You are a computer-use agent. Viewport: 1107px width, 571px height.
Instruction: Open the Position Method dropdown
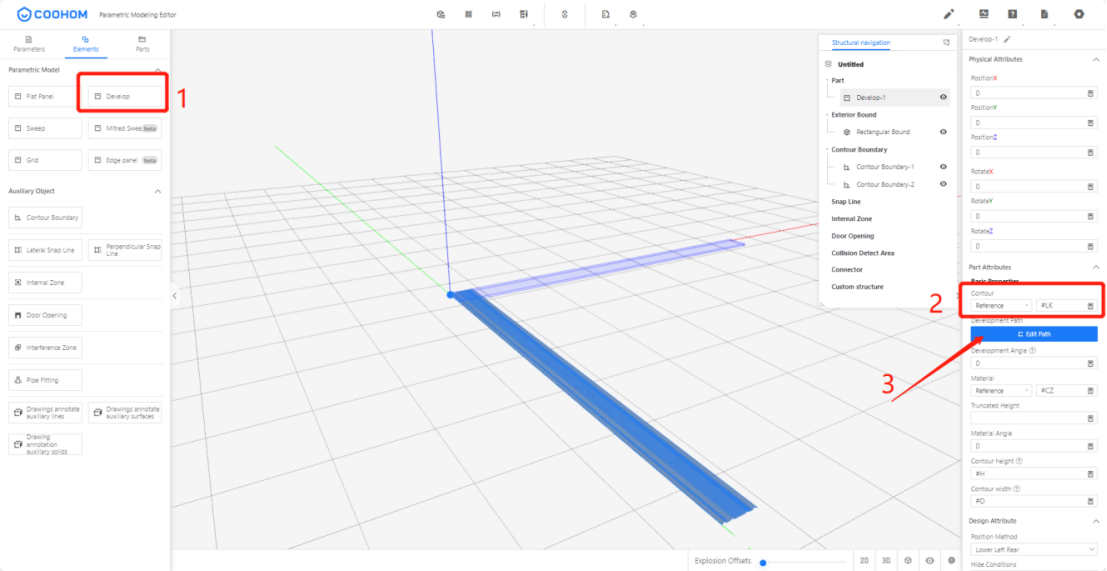[1033, 549]
